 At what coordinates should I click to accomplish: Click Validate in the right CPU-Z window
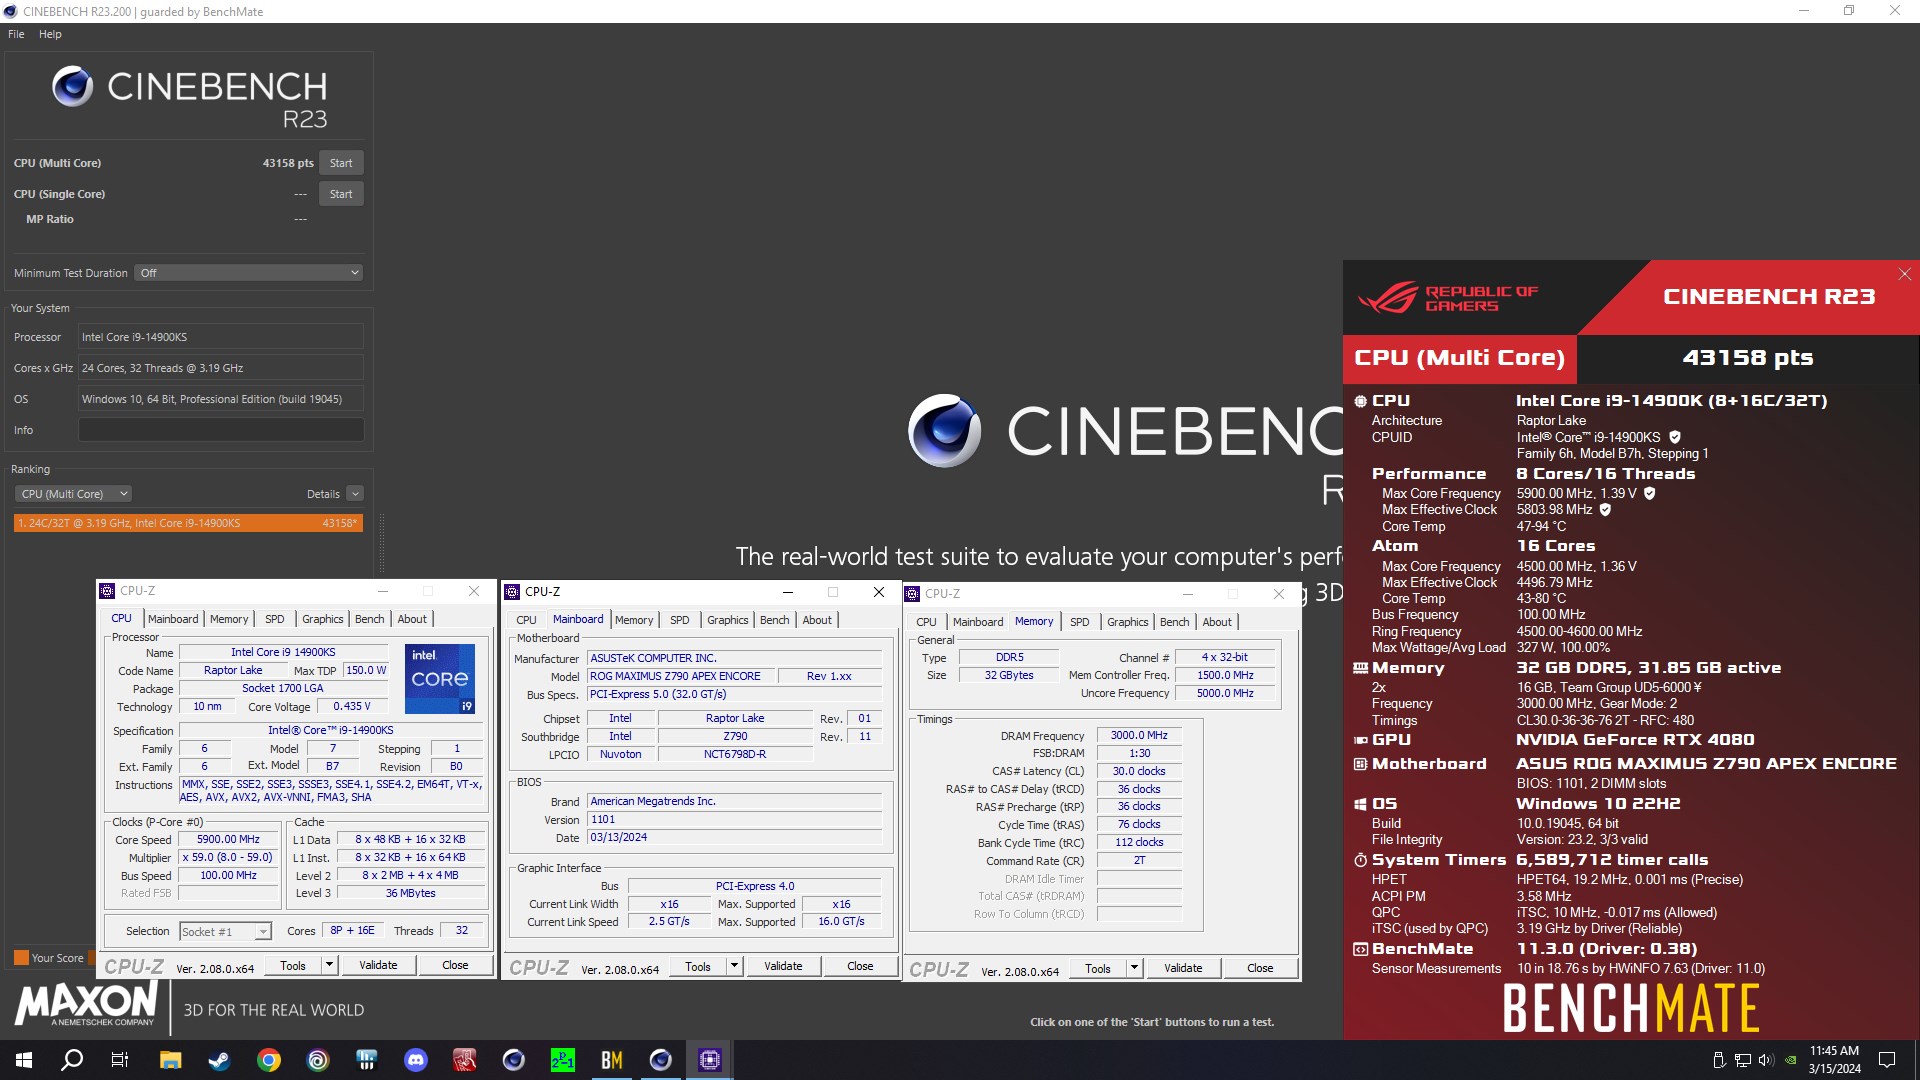pos(1183,968)
